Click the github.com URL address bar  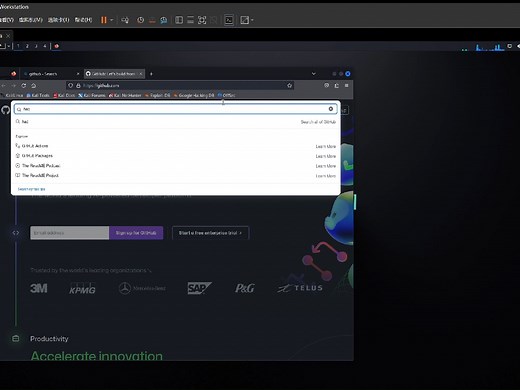click(180, 86)
